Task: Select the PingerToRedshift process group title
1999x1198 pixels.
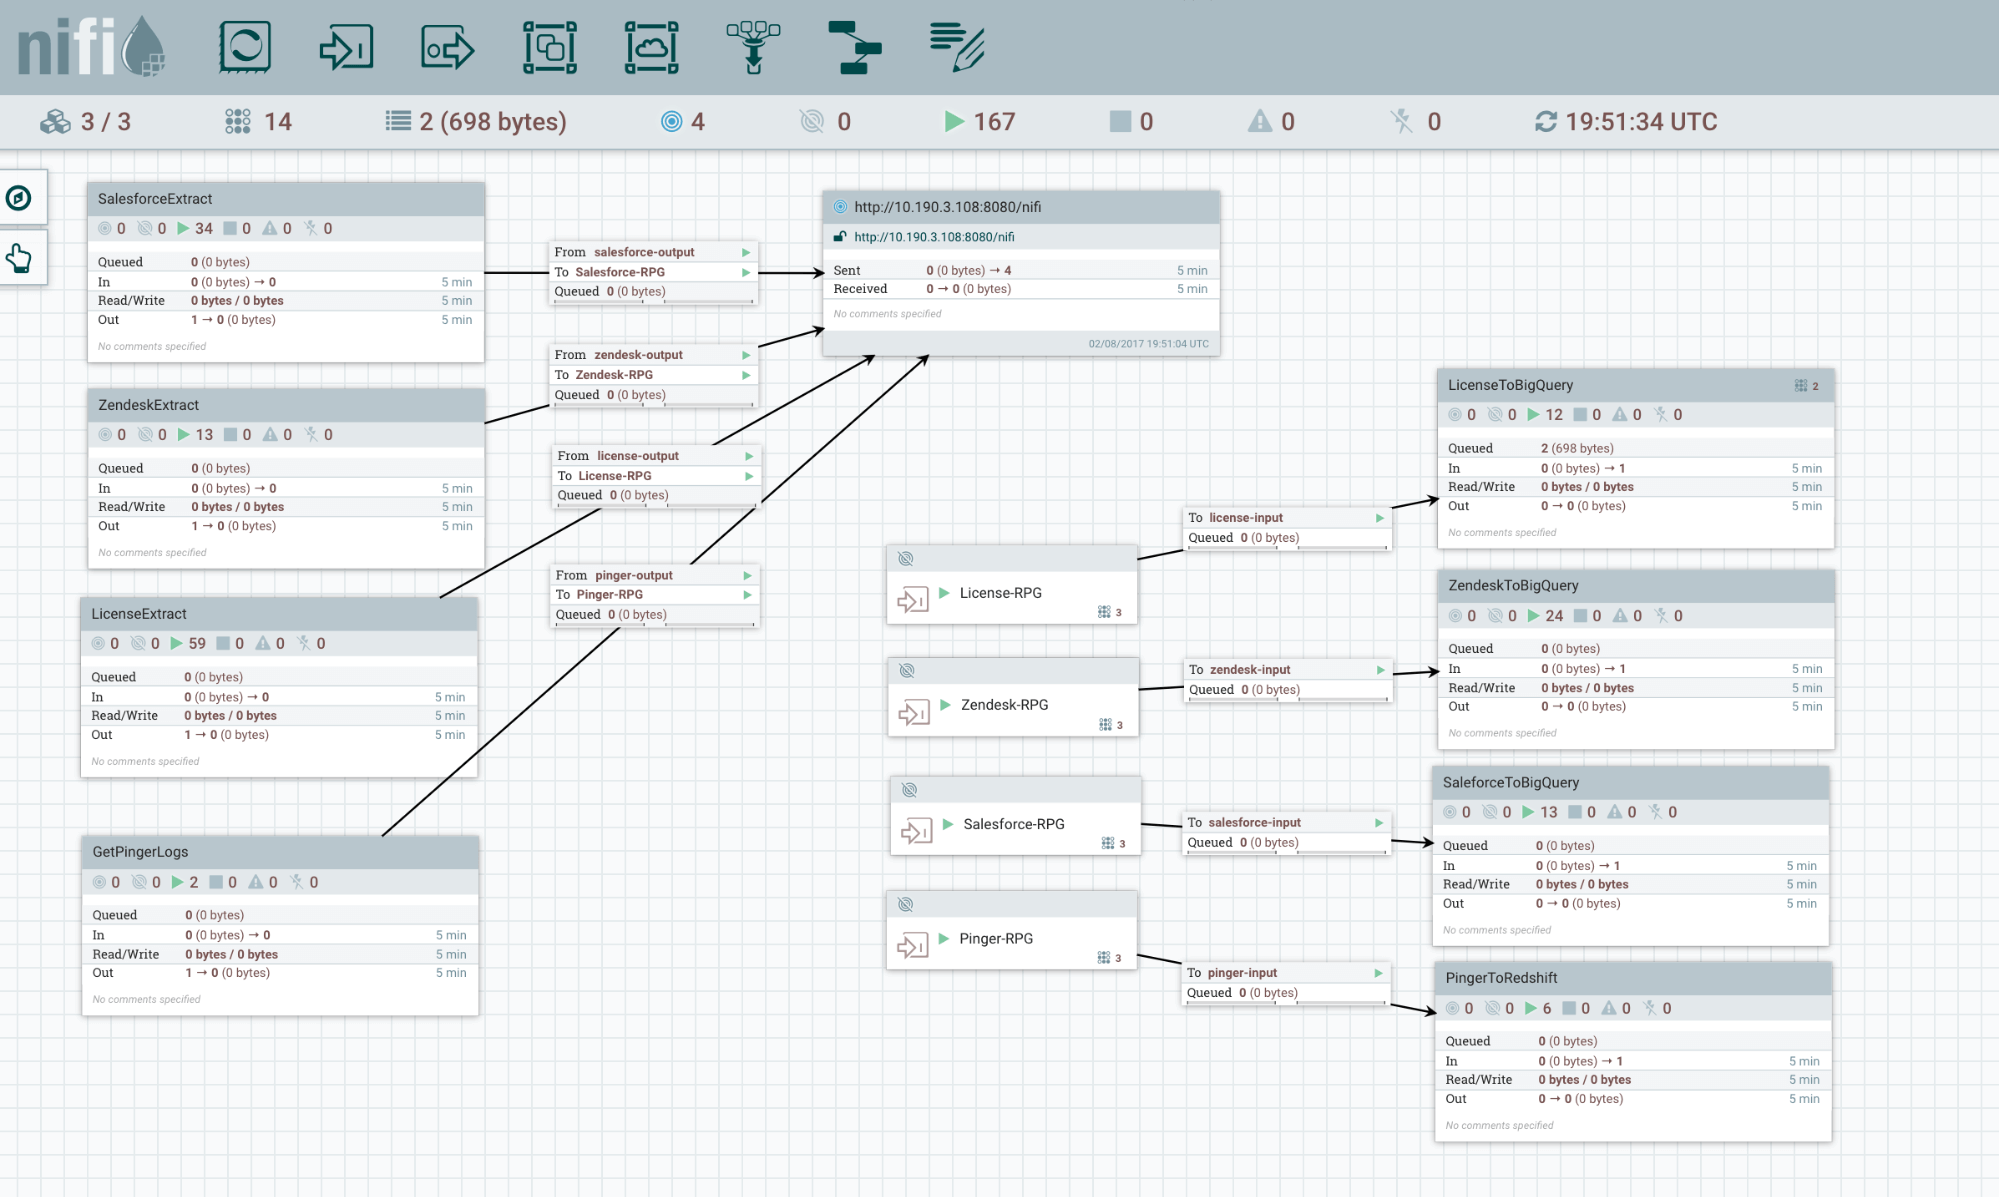Action: (1501, 978)
